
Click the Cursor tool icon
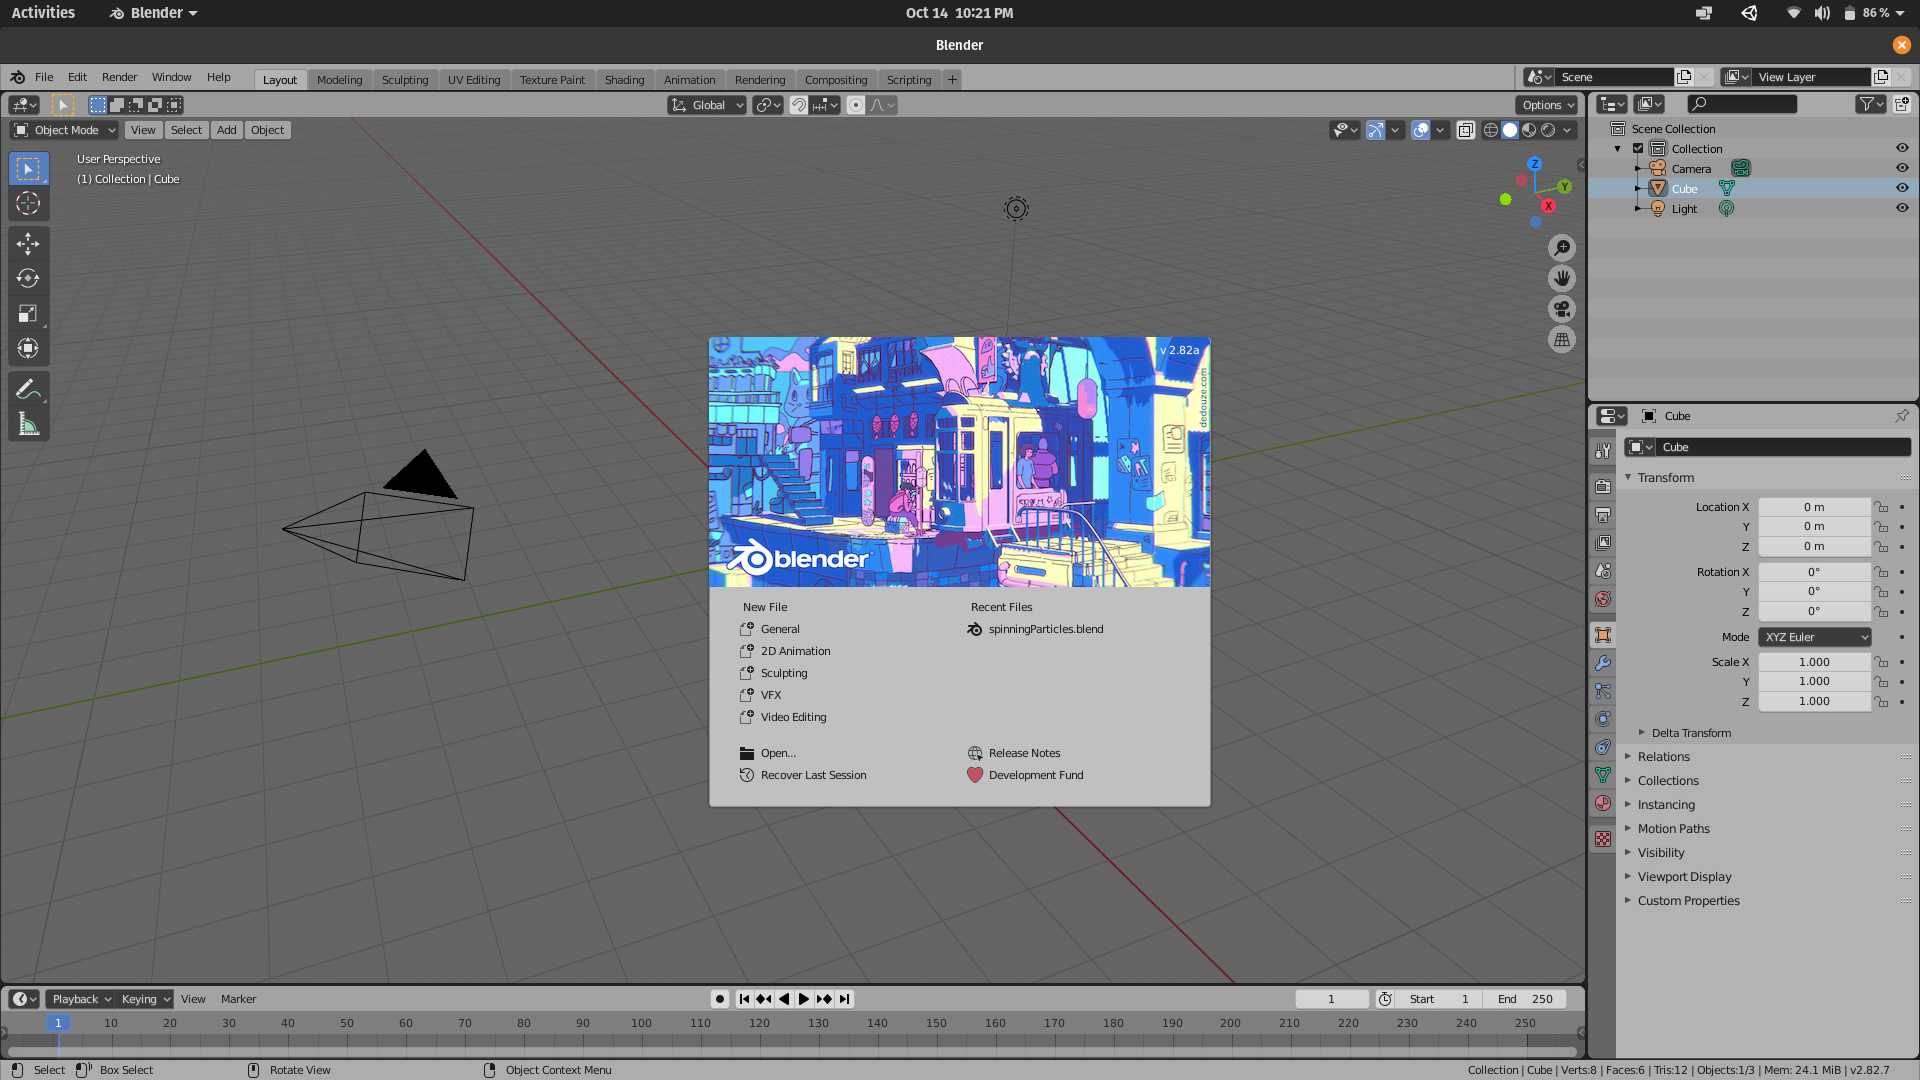pyautogui.click(x=28, y=204)
